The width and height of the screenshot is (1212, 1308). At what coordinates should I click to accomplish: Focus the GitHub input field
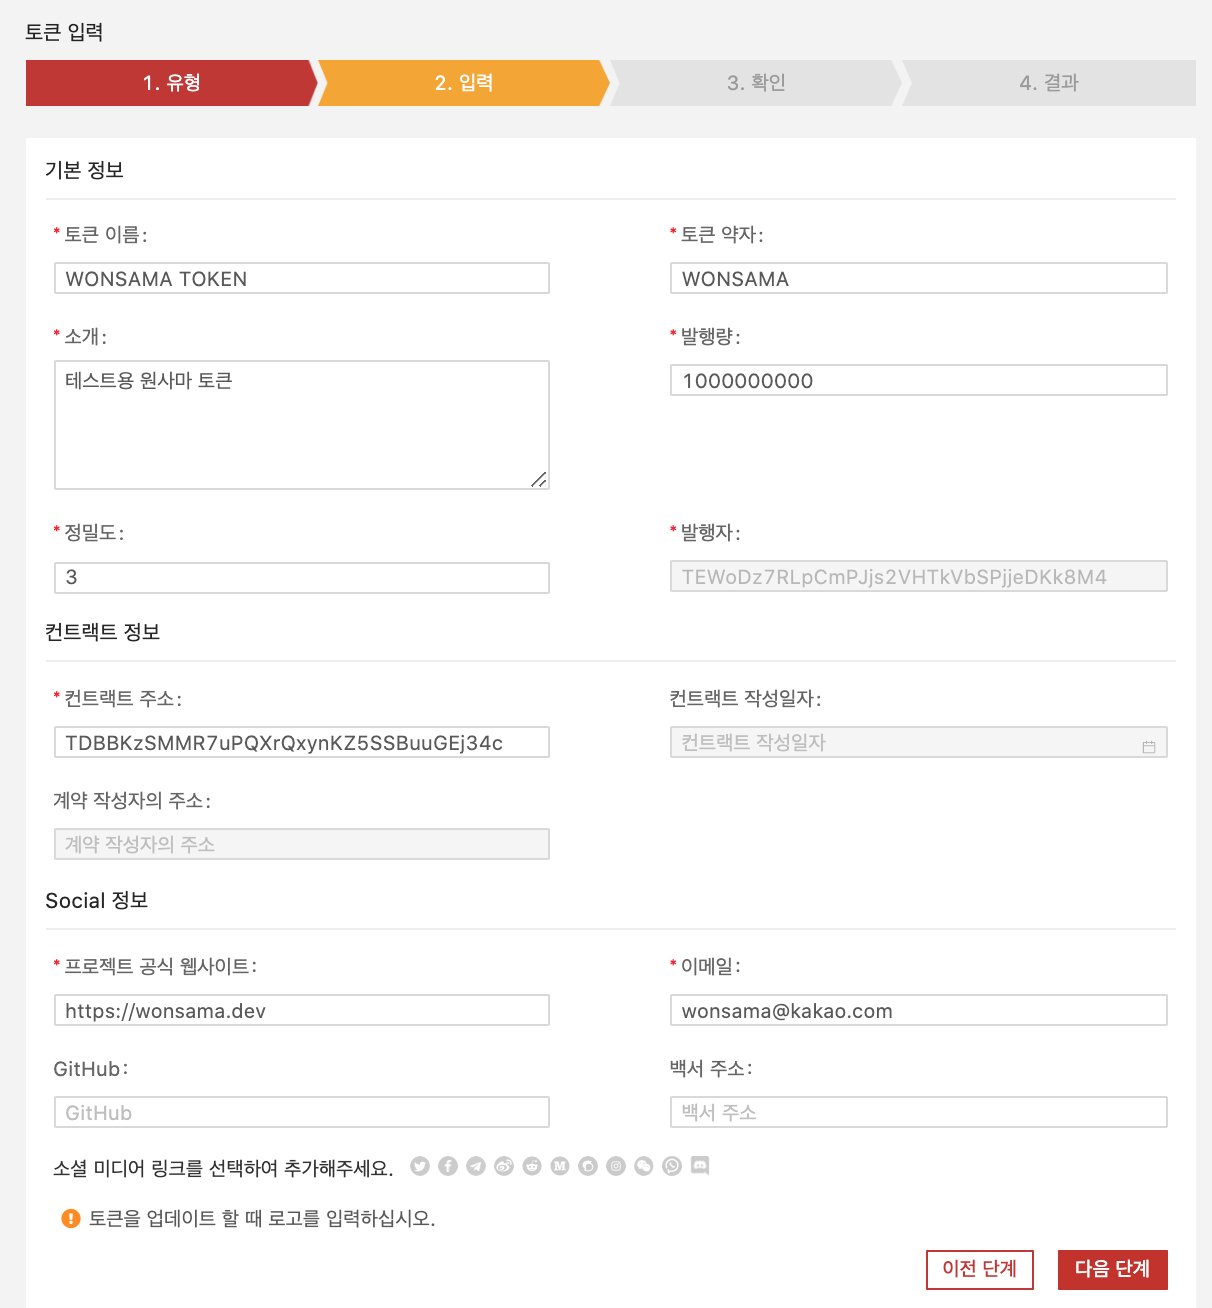(301, 1113)
